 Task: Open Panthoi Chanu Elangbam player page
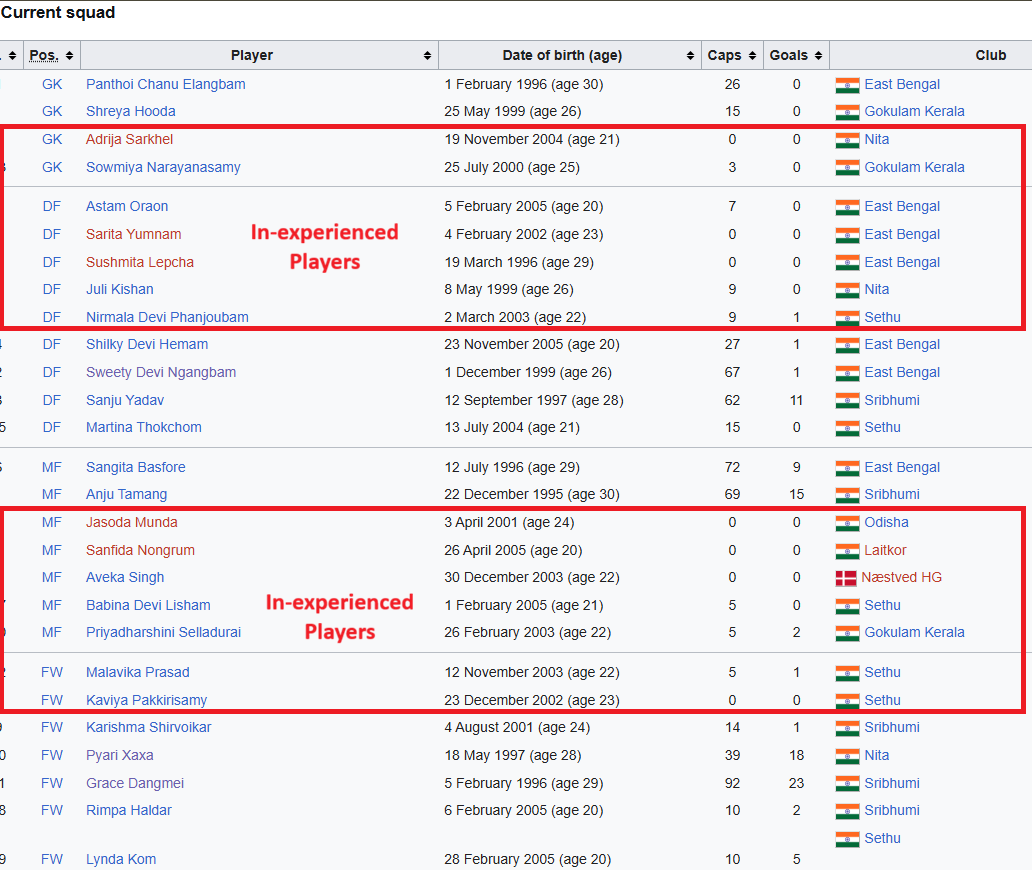click(166, 84)
